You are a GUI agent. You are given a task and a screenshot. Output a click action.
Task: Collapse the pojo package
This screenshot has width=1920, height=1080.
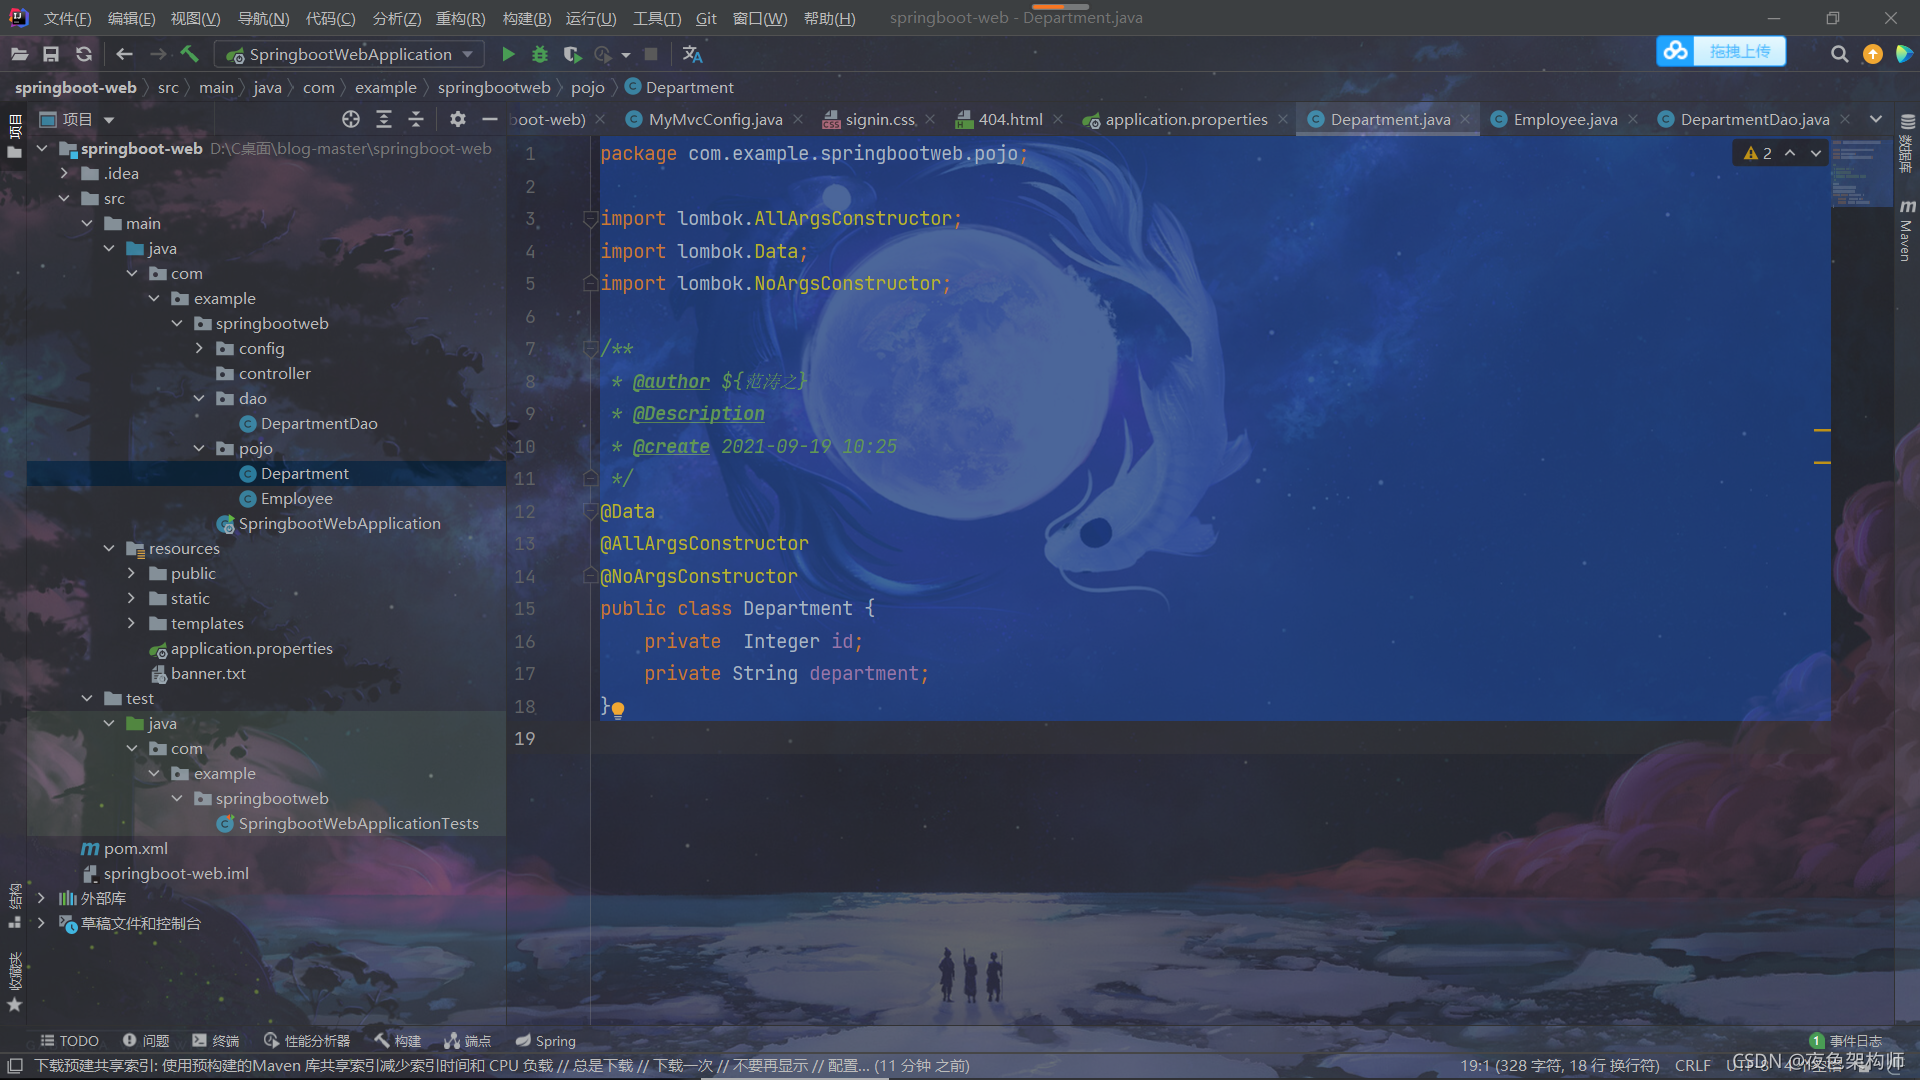coord(199,448)
